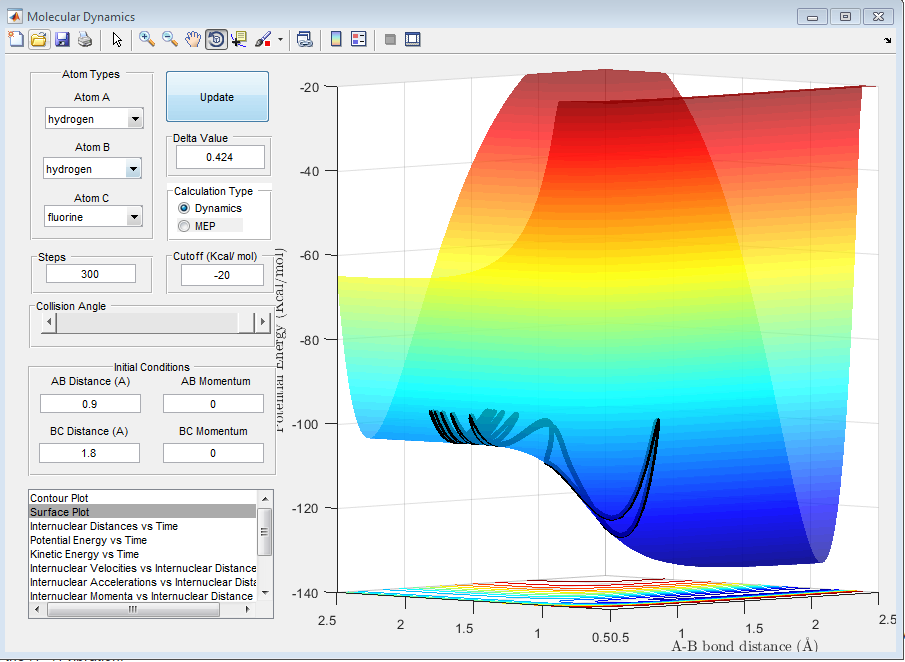
Task: Click the New Figure toolbar icon
Action: coord(16,40)
